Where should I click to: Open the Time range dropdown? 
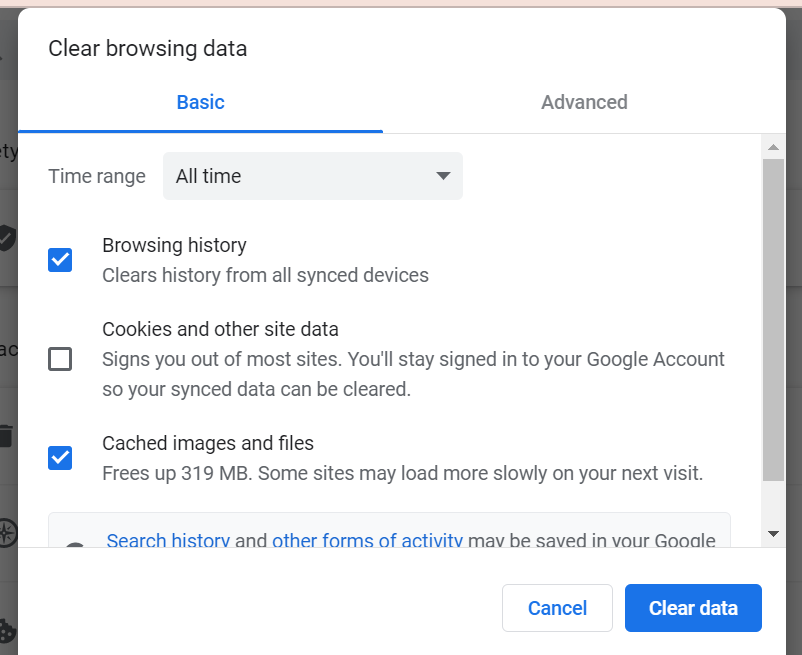[x=313, y=176]
